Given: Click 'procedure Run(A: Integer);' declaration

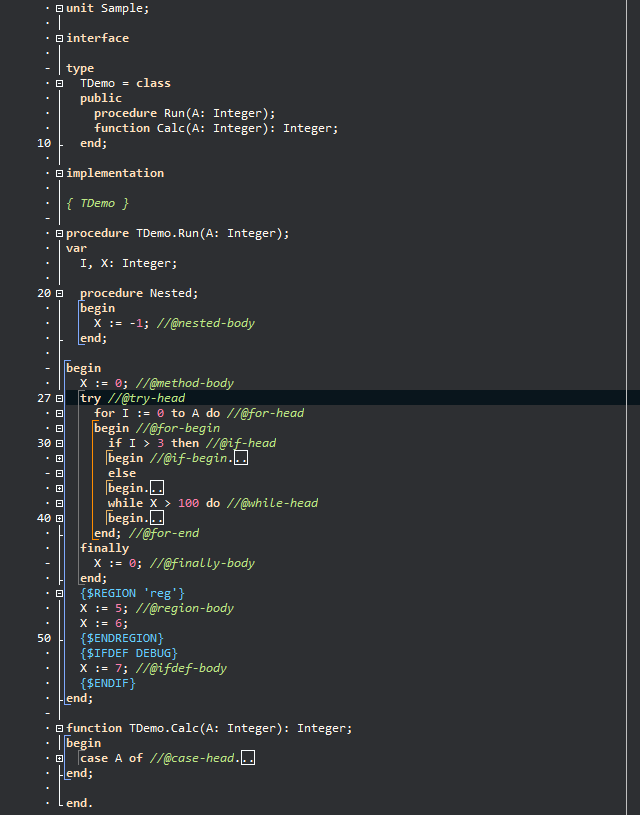Looking at the screenshot, I should [185, 113].
